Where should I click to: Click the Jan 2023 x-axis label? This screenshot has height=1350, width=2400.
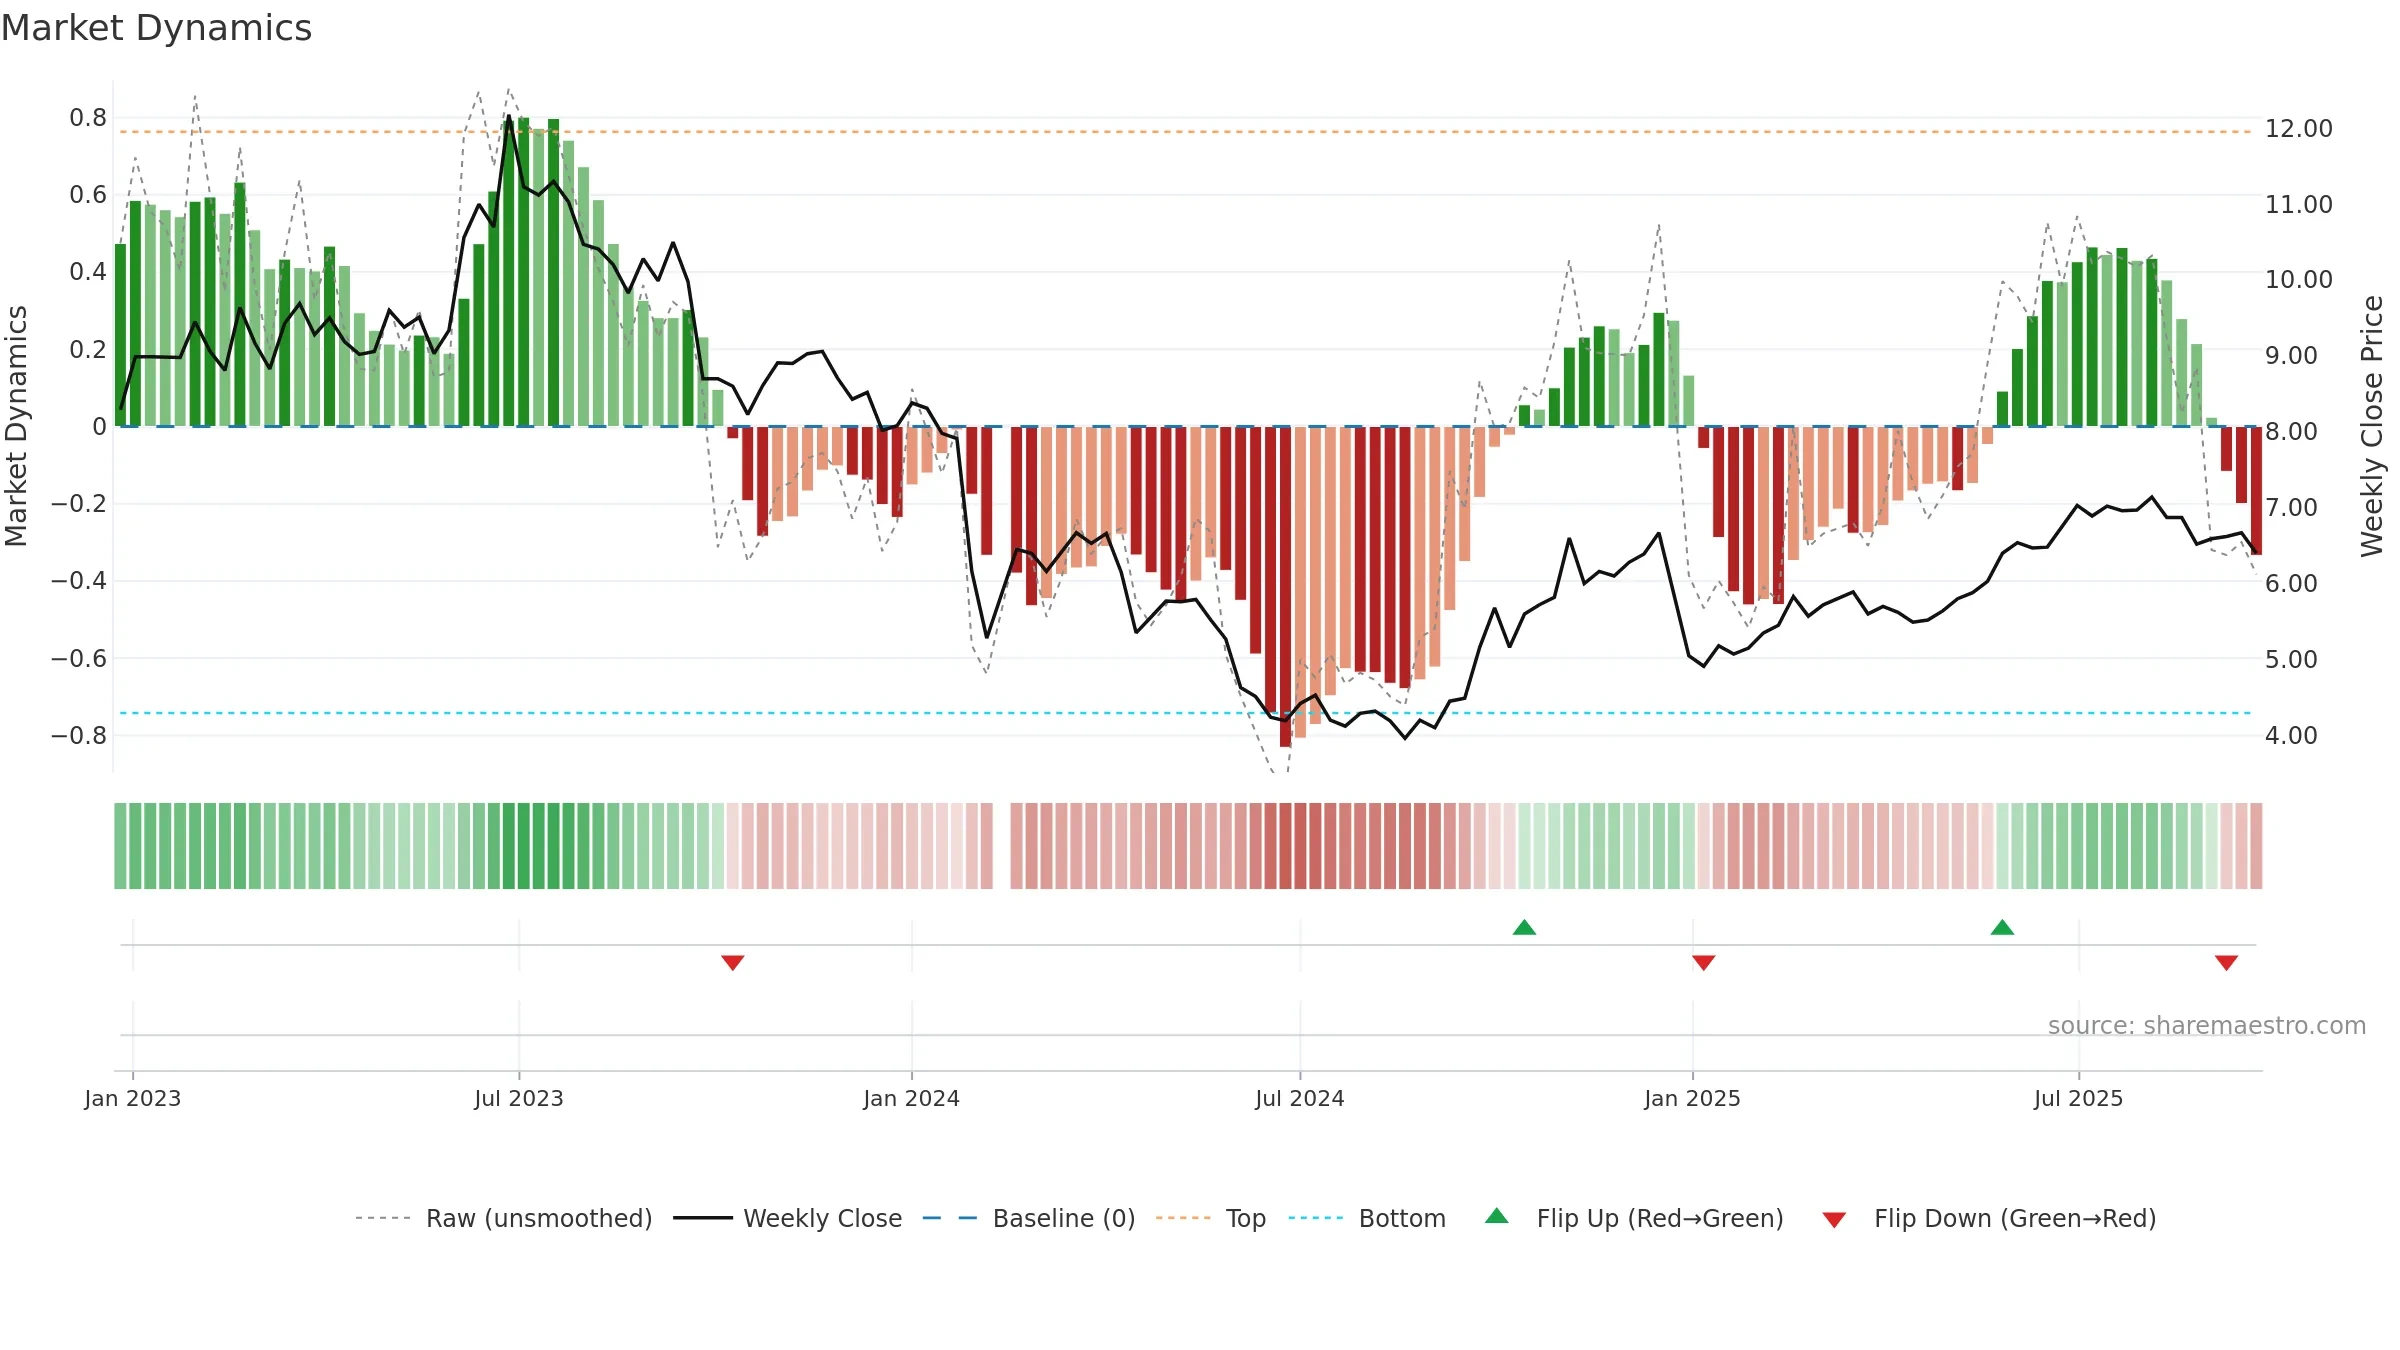[x=133, y=1098]
